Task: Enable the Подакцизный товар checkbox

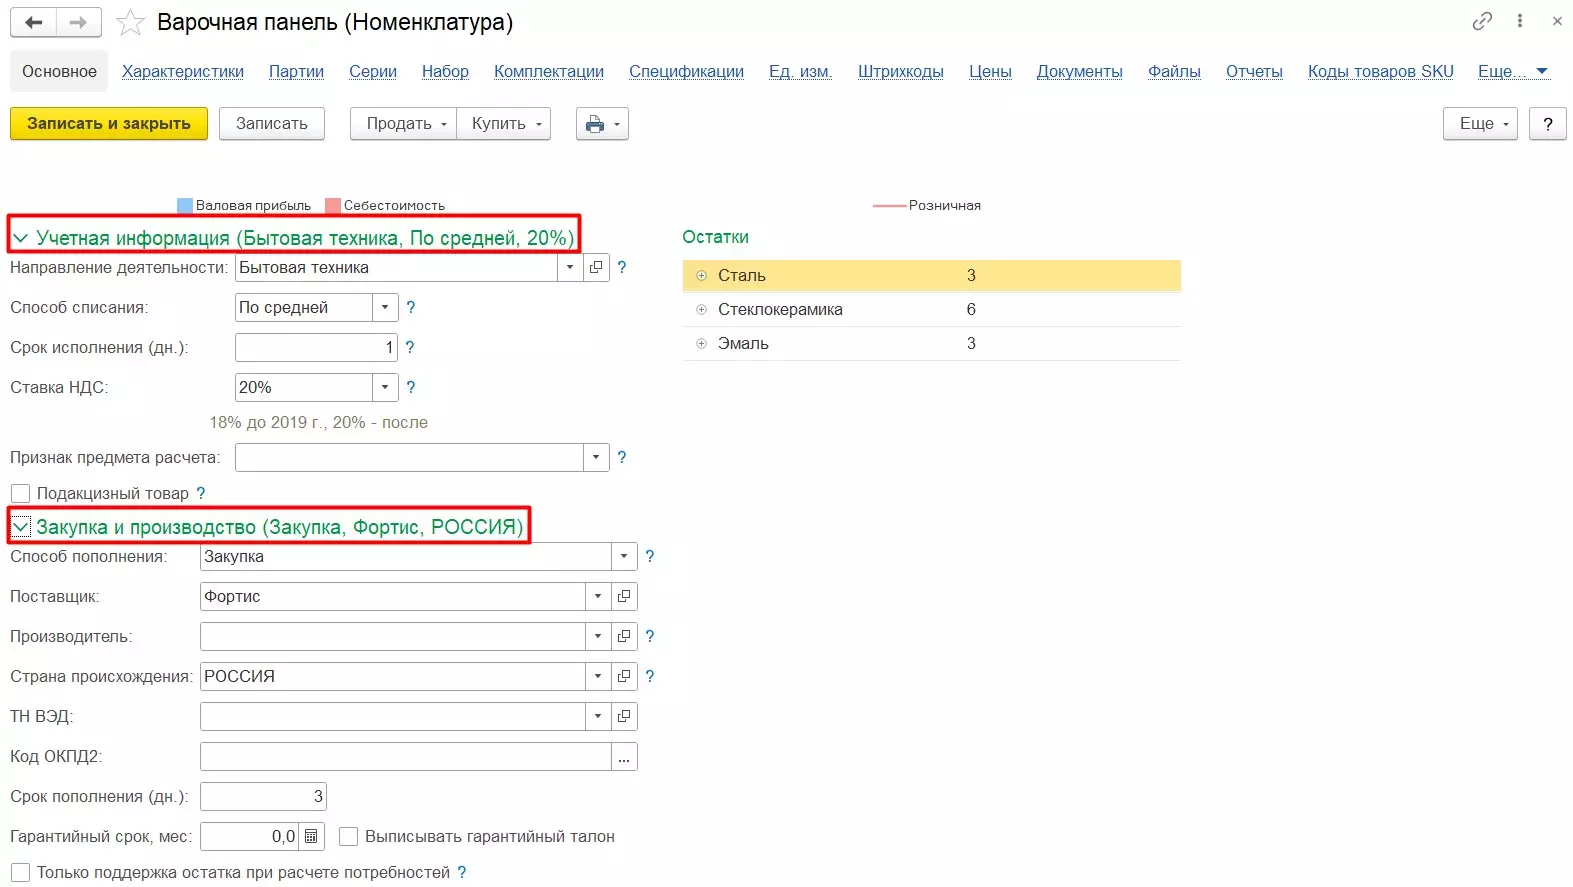Action: point(20,494)
